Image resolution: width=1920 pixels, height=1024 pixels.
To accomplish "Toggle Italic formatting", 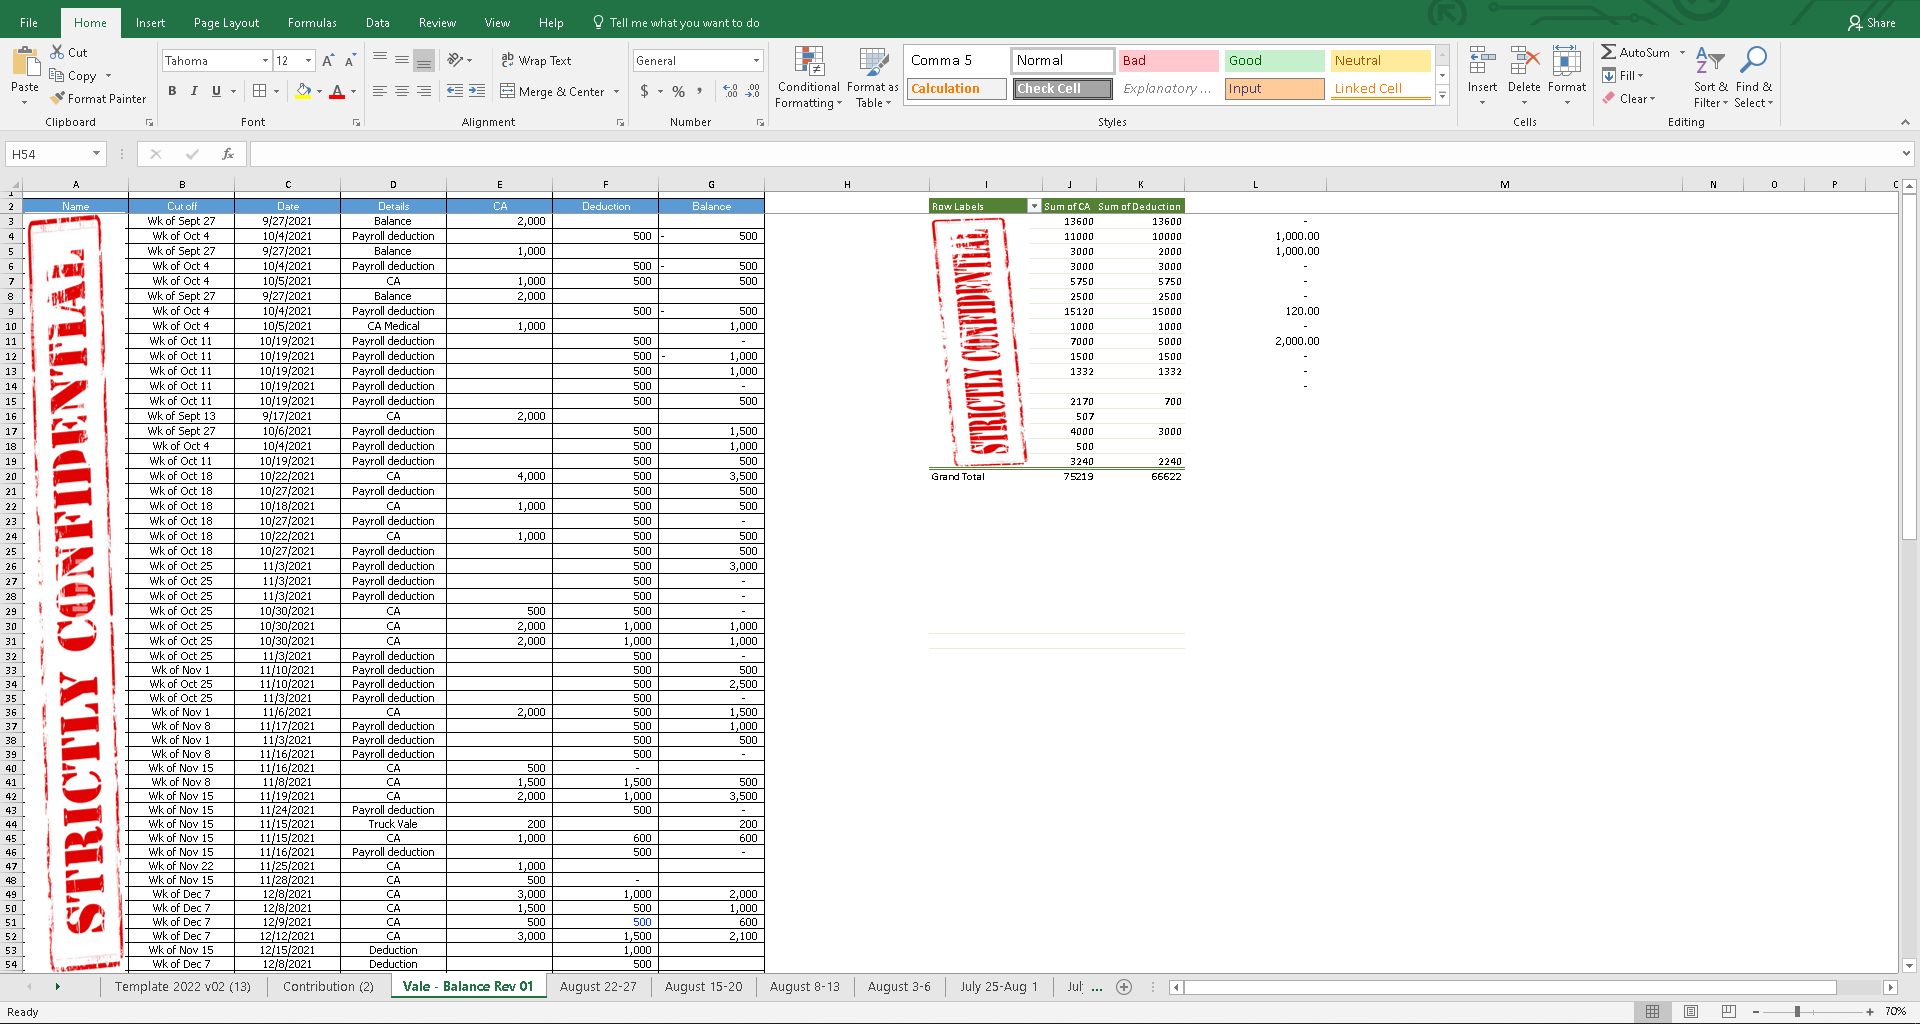I will [194, 91].
